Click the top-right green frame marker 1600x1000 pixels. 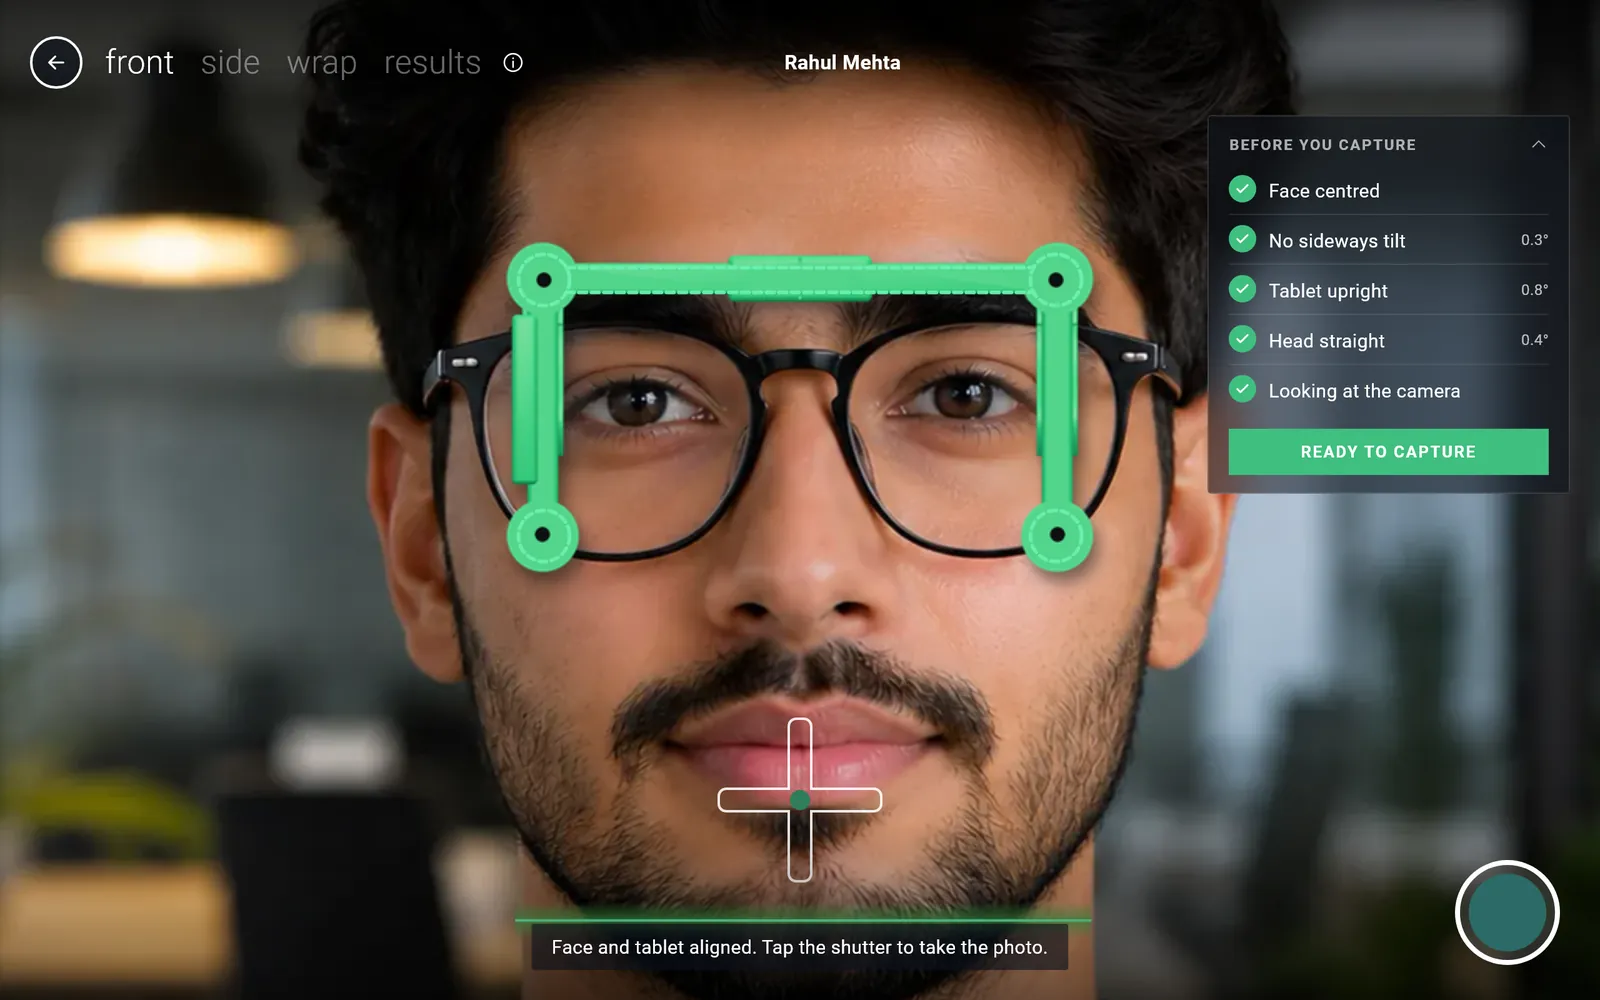click(x=1056, y=280)
